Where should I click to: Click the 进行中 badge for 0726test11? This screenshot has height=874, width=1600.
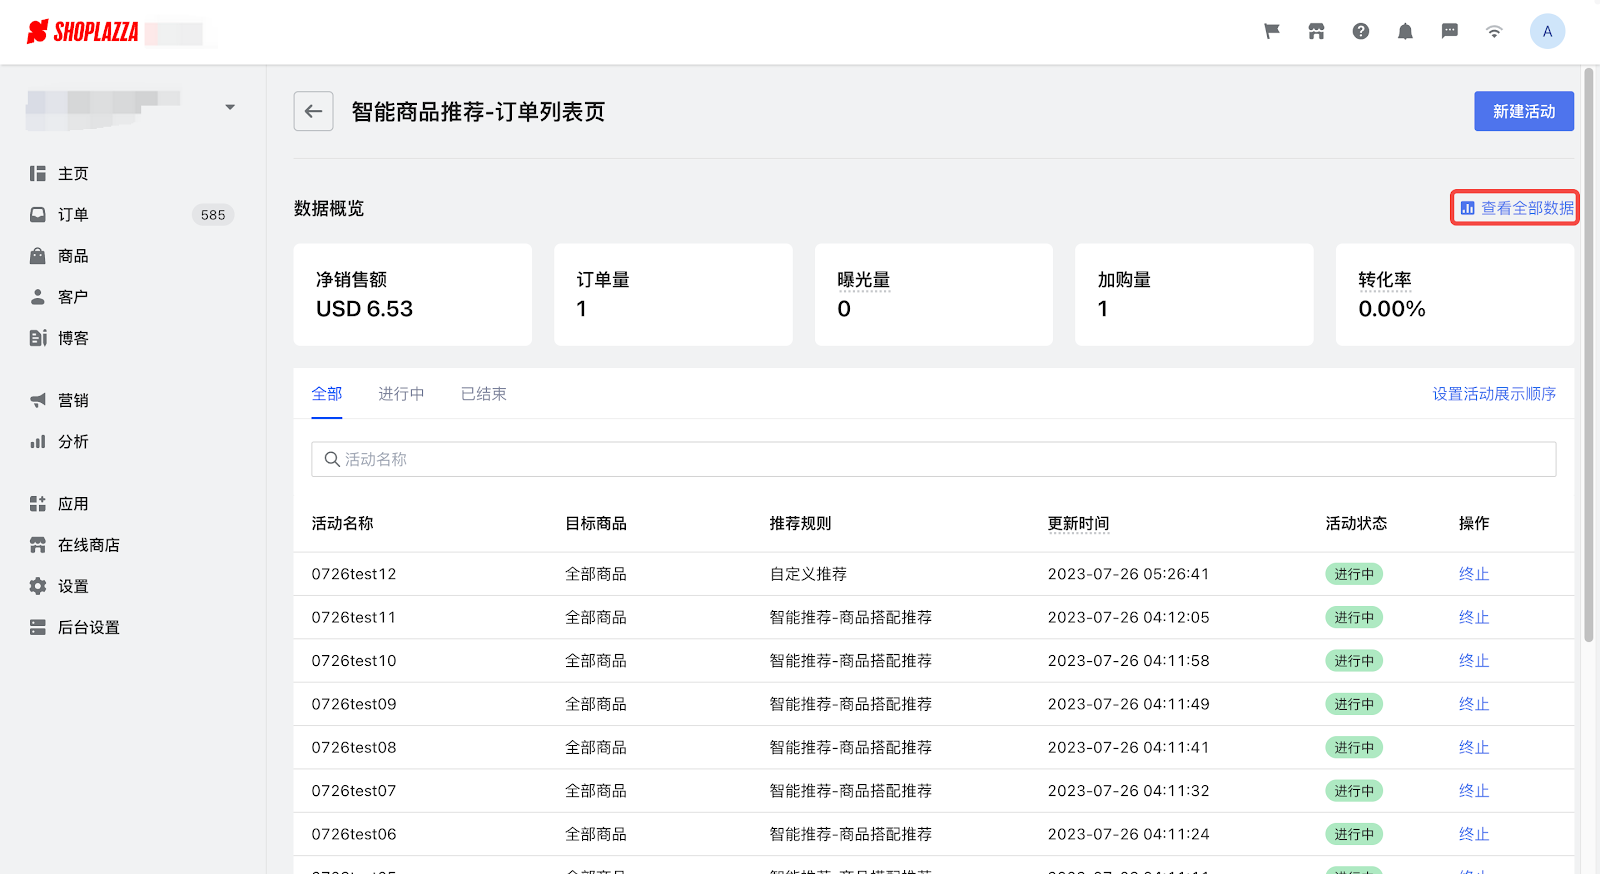(x=1354, y=617)
